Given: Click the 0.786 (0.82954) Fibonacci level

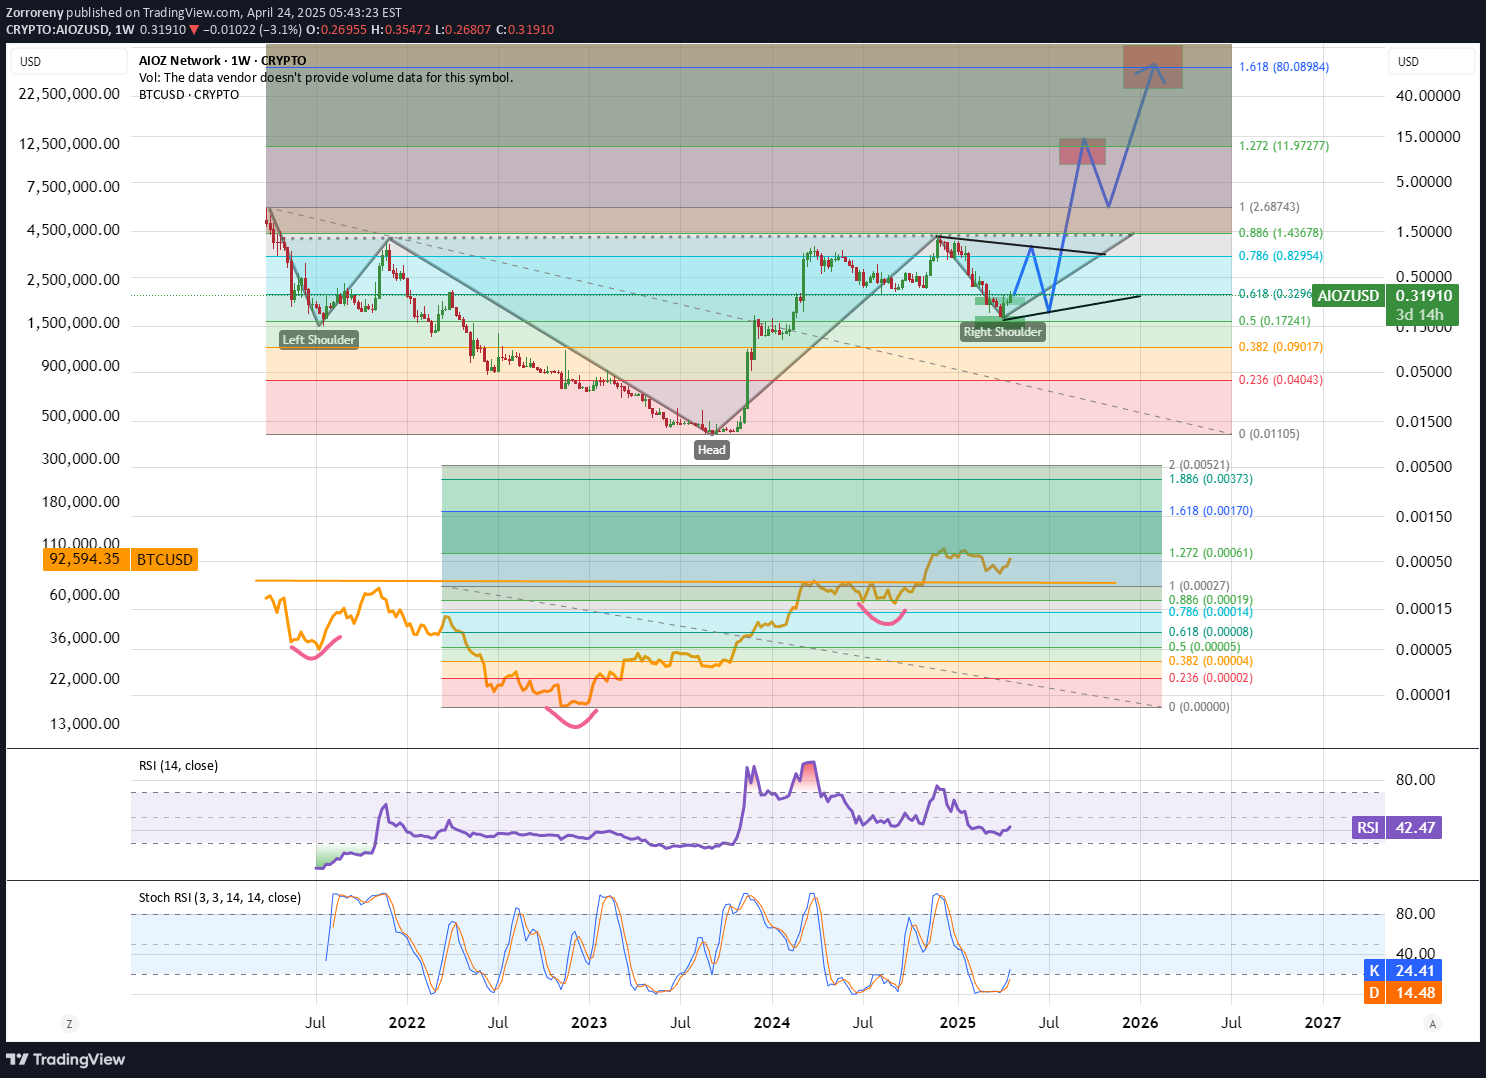Looking at the screenshot, I should click(1281, 256).
